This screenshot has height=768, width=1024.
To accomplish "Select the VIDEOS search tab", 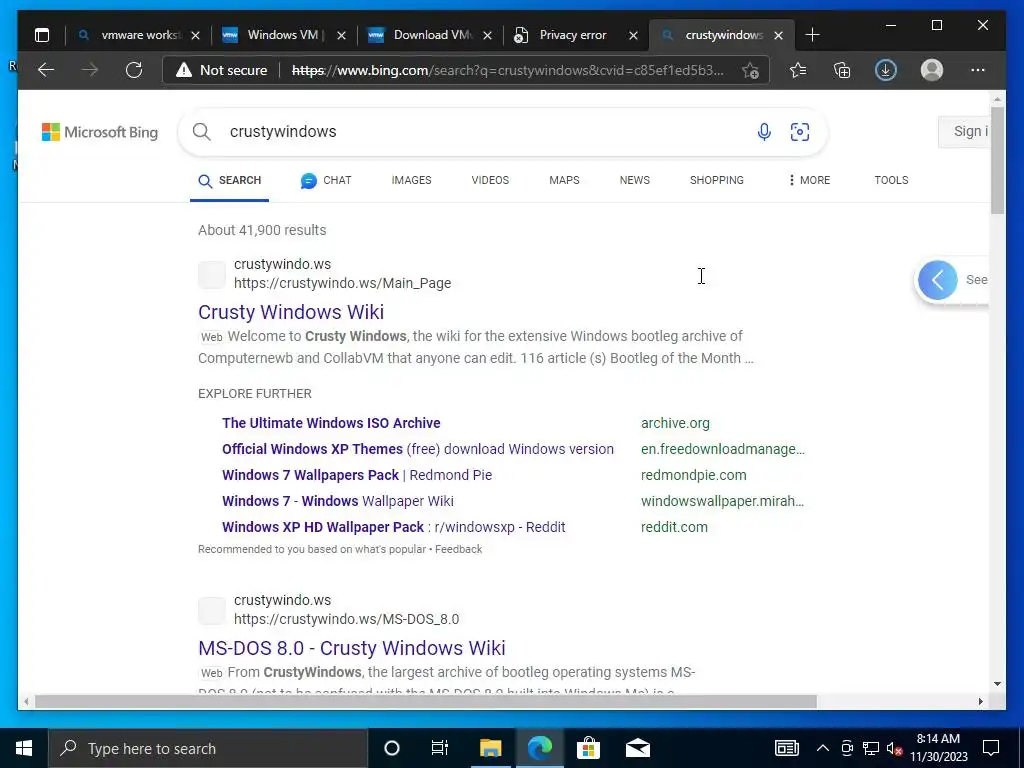I will point(490,180).
